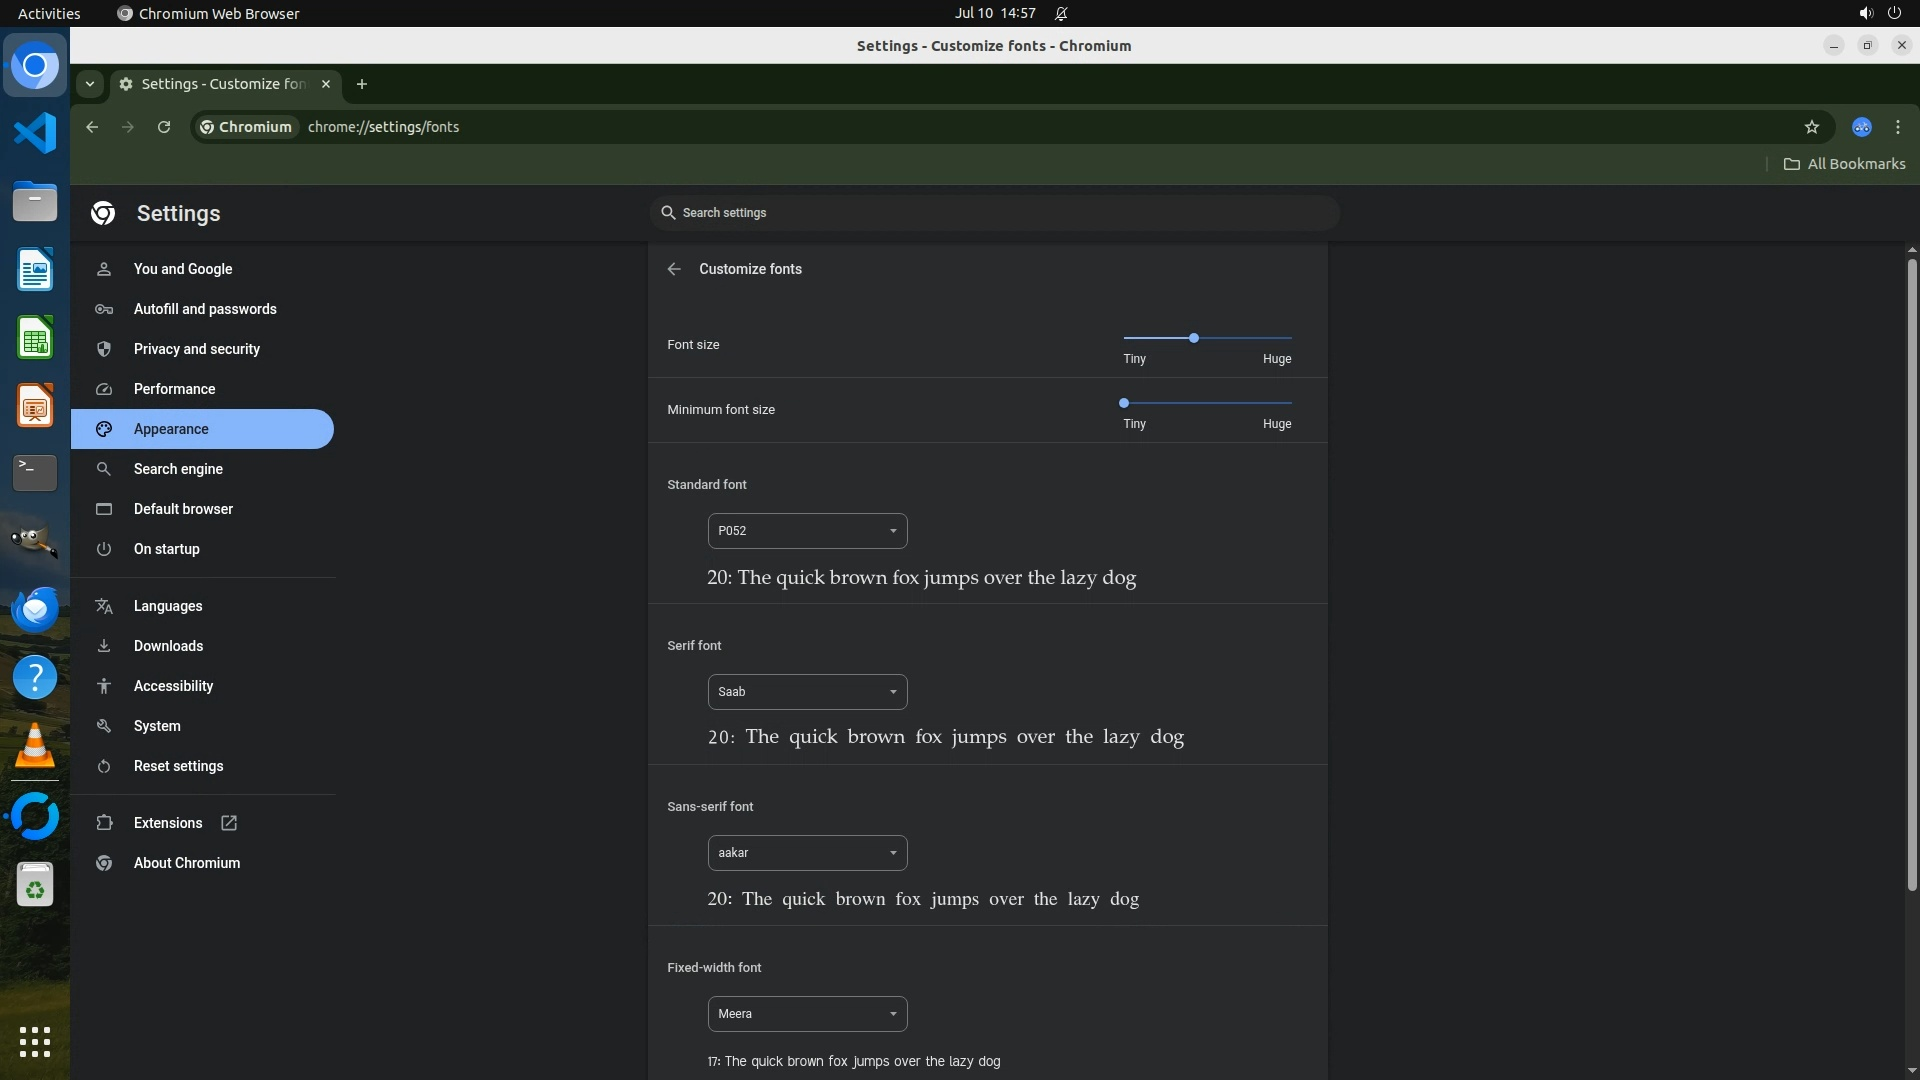Expand the Sans-serif font aakar dropdown
The width and height of the screenshot is (1920, 1080).
point(807,853)
